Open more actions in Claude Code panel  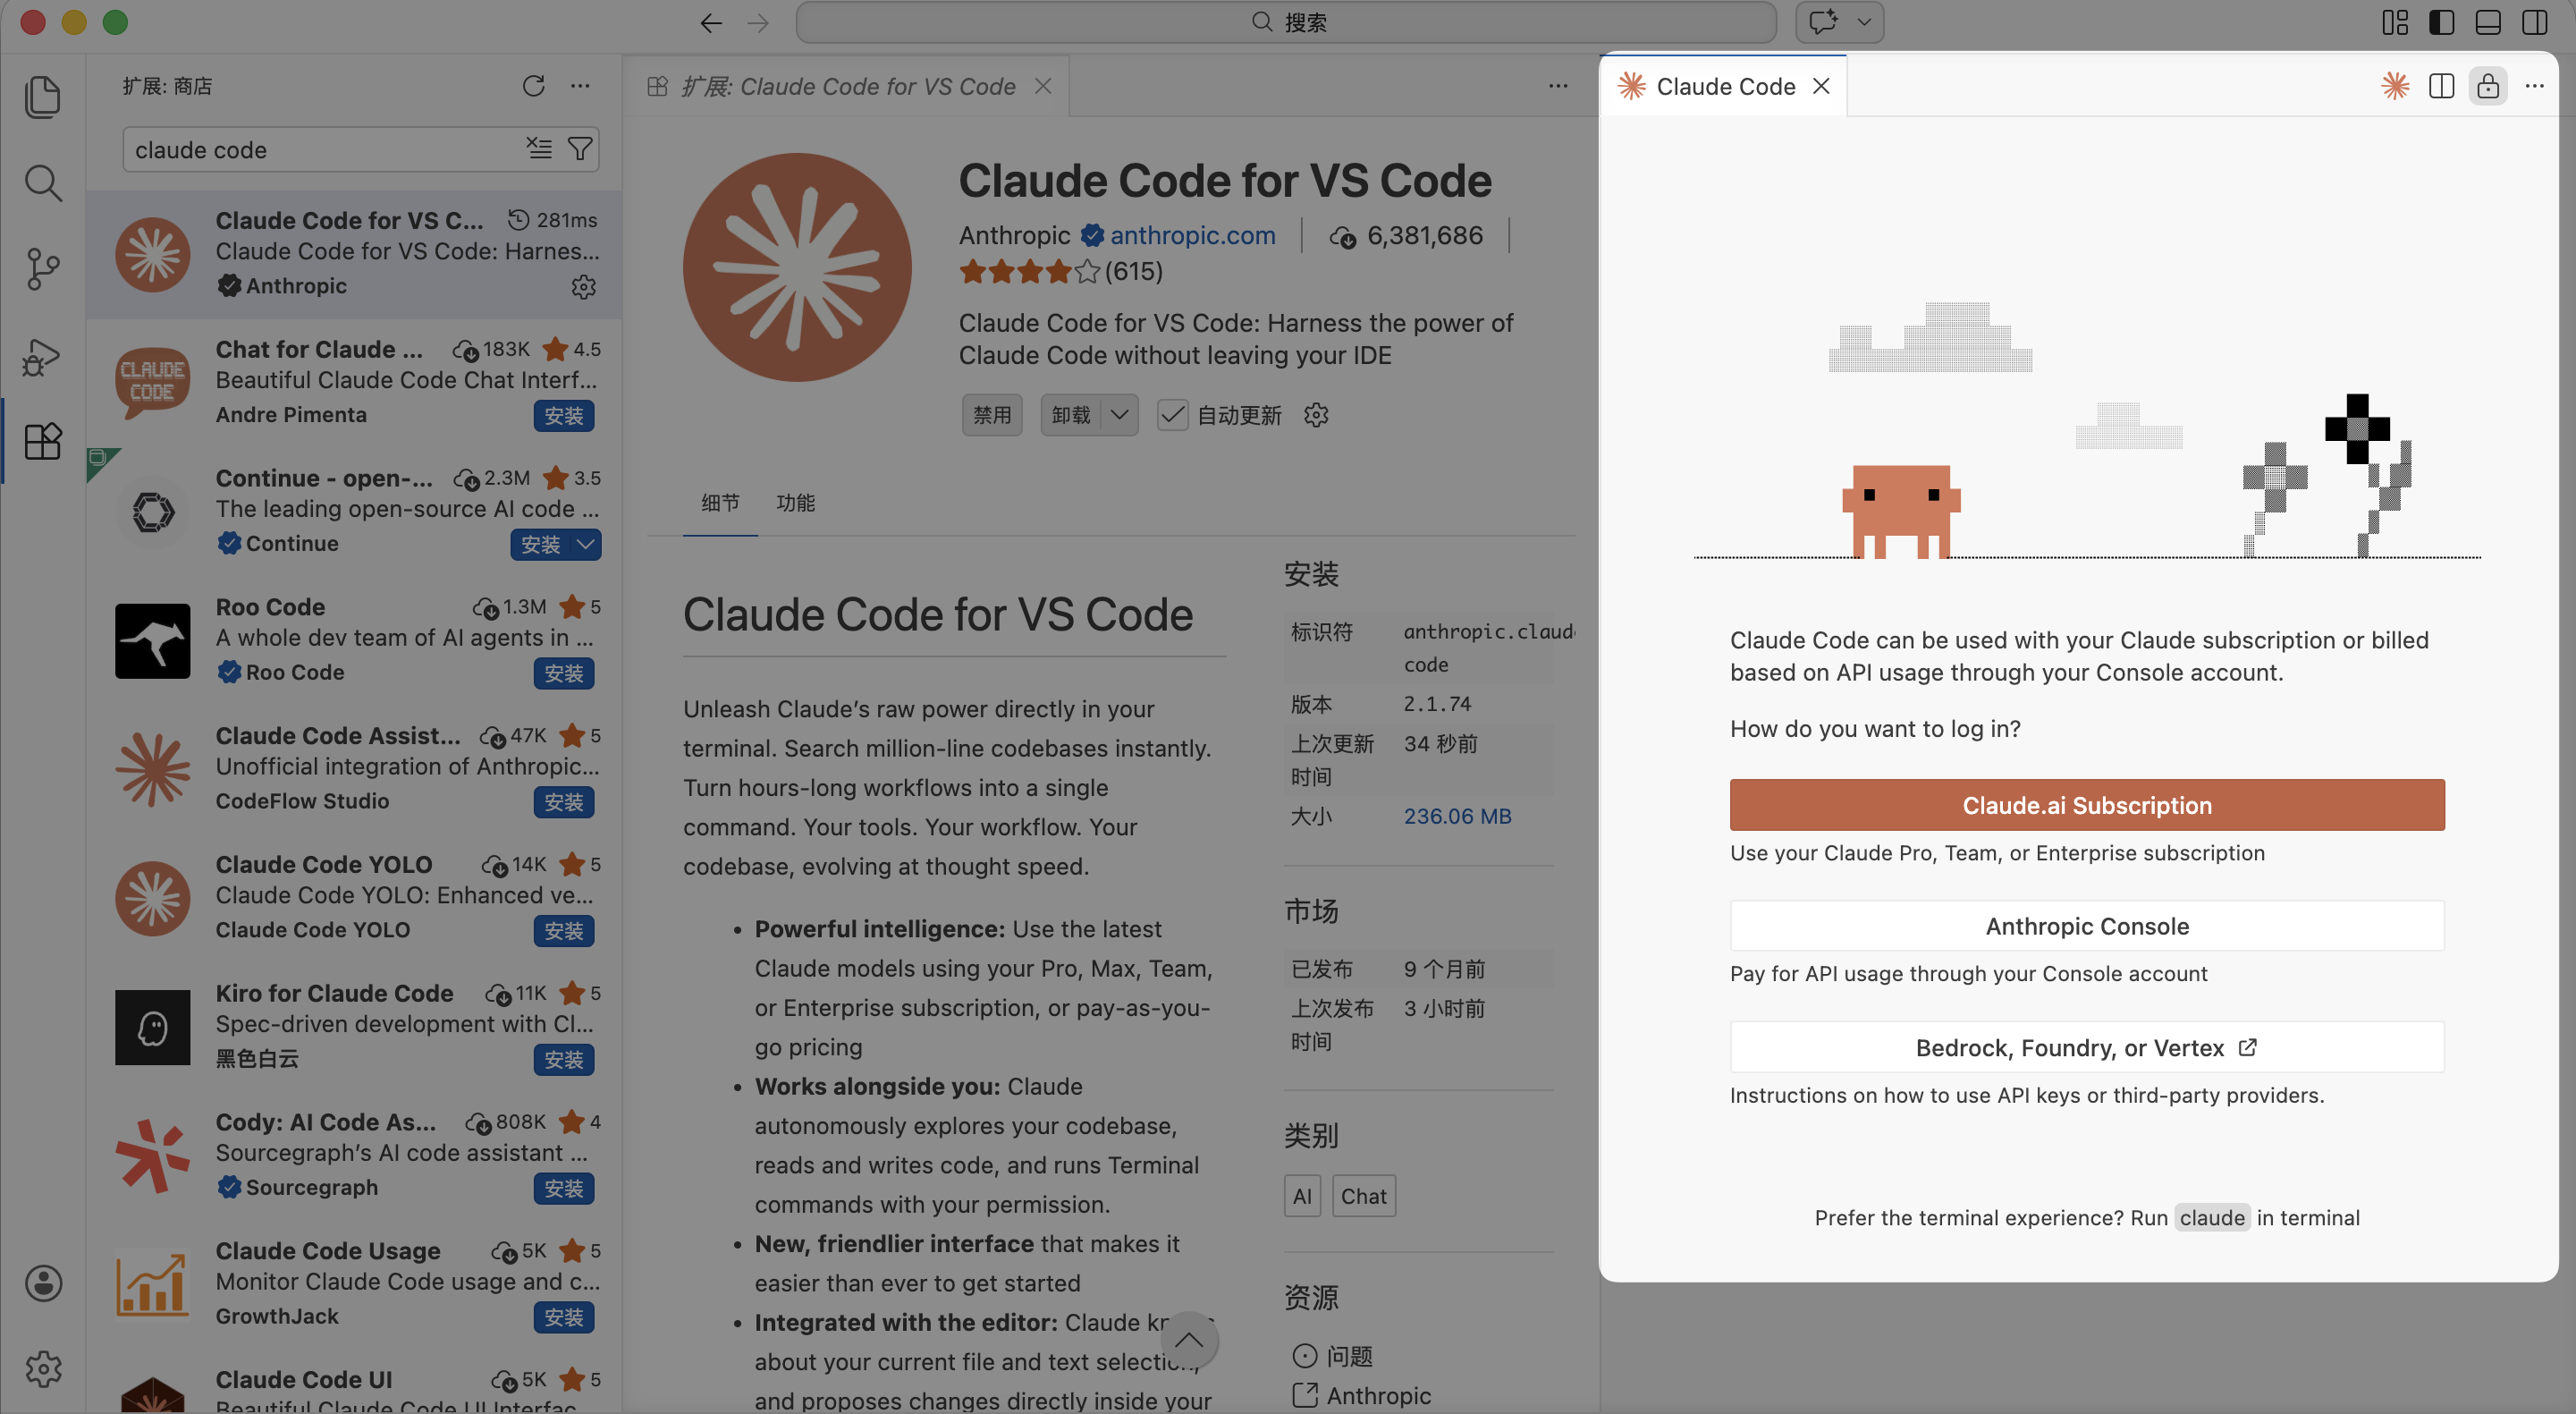(2535, 86)
